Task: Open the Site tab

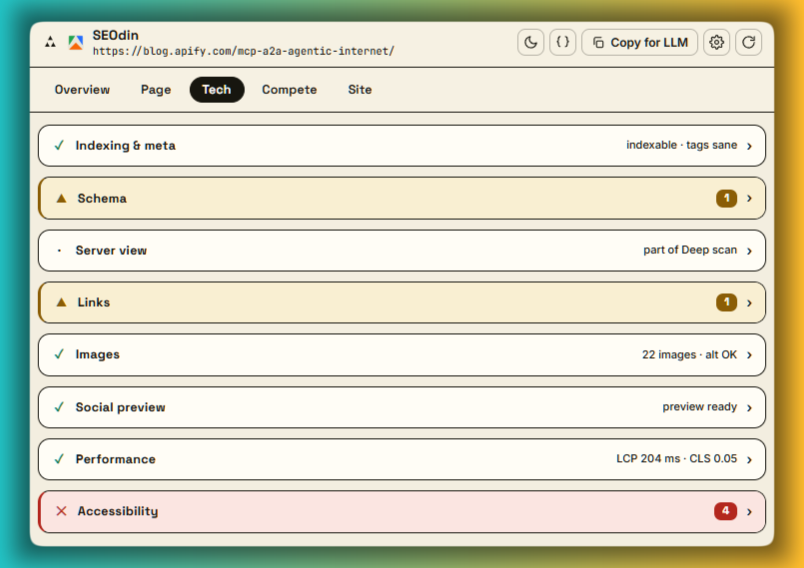Action: click(x=359, y=90)
